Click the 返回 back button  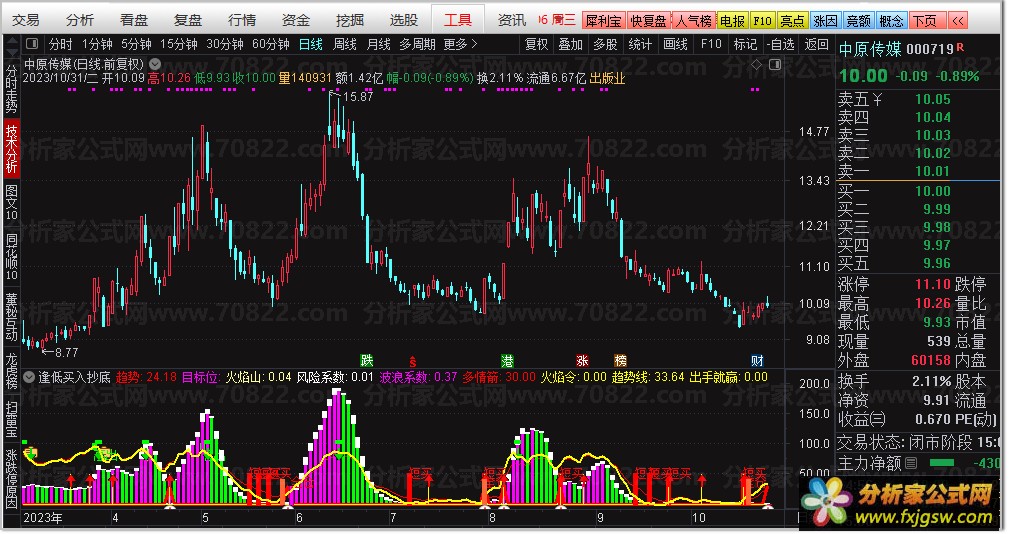(817, 44)
